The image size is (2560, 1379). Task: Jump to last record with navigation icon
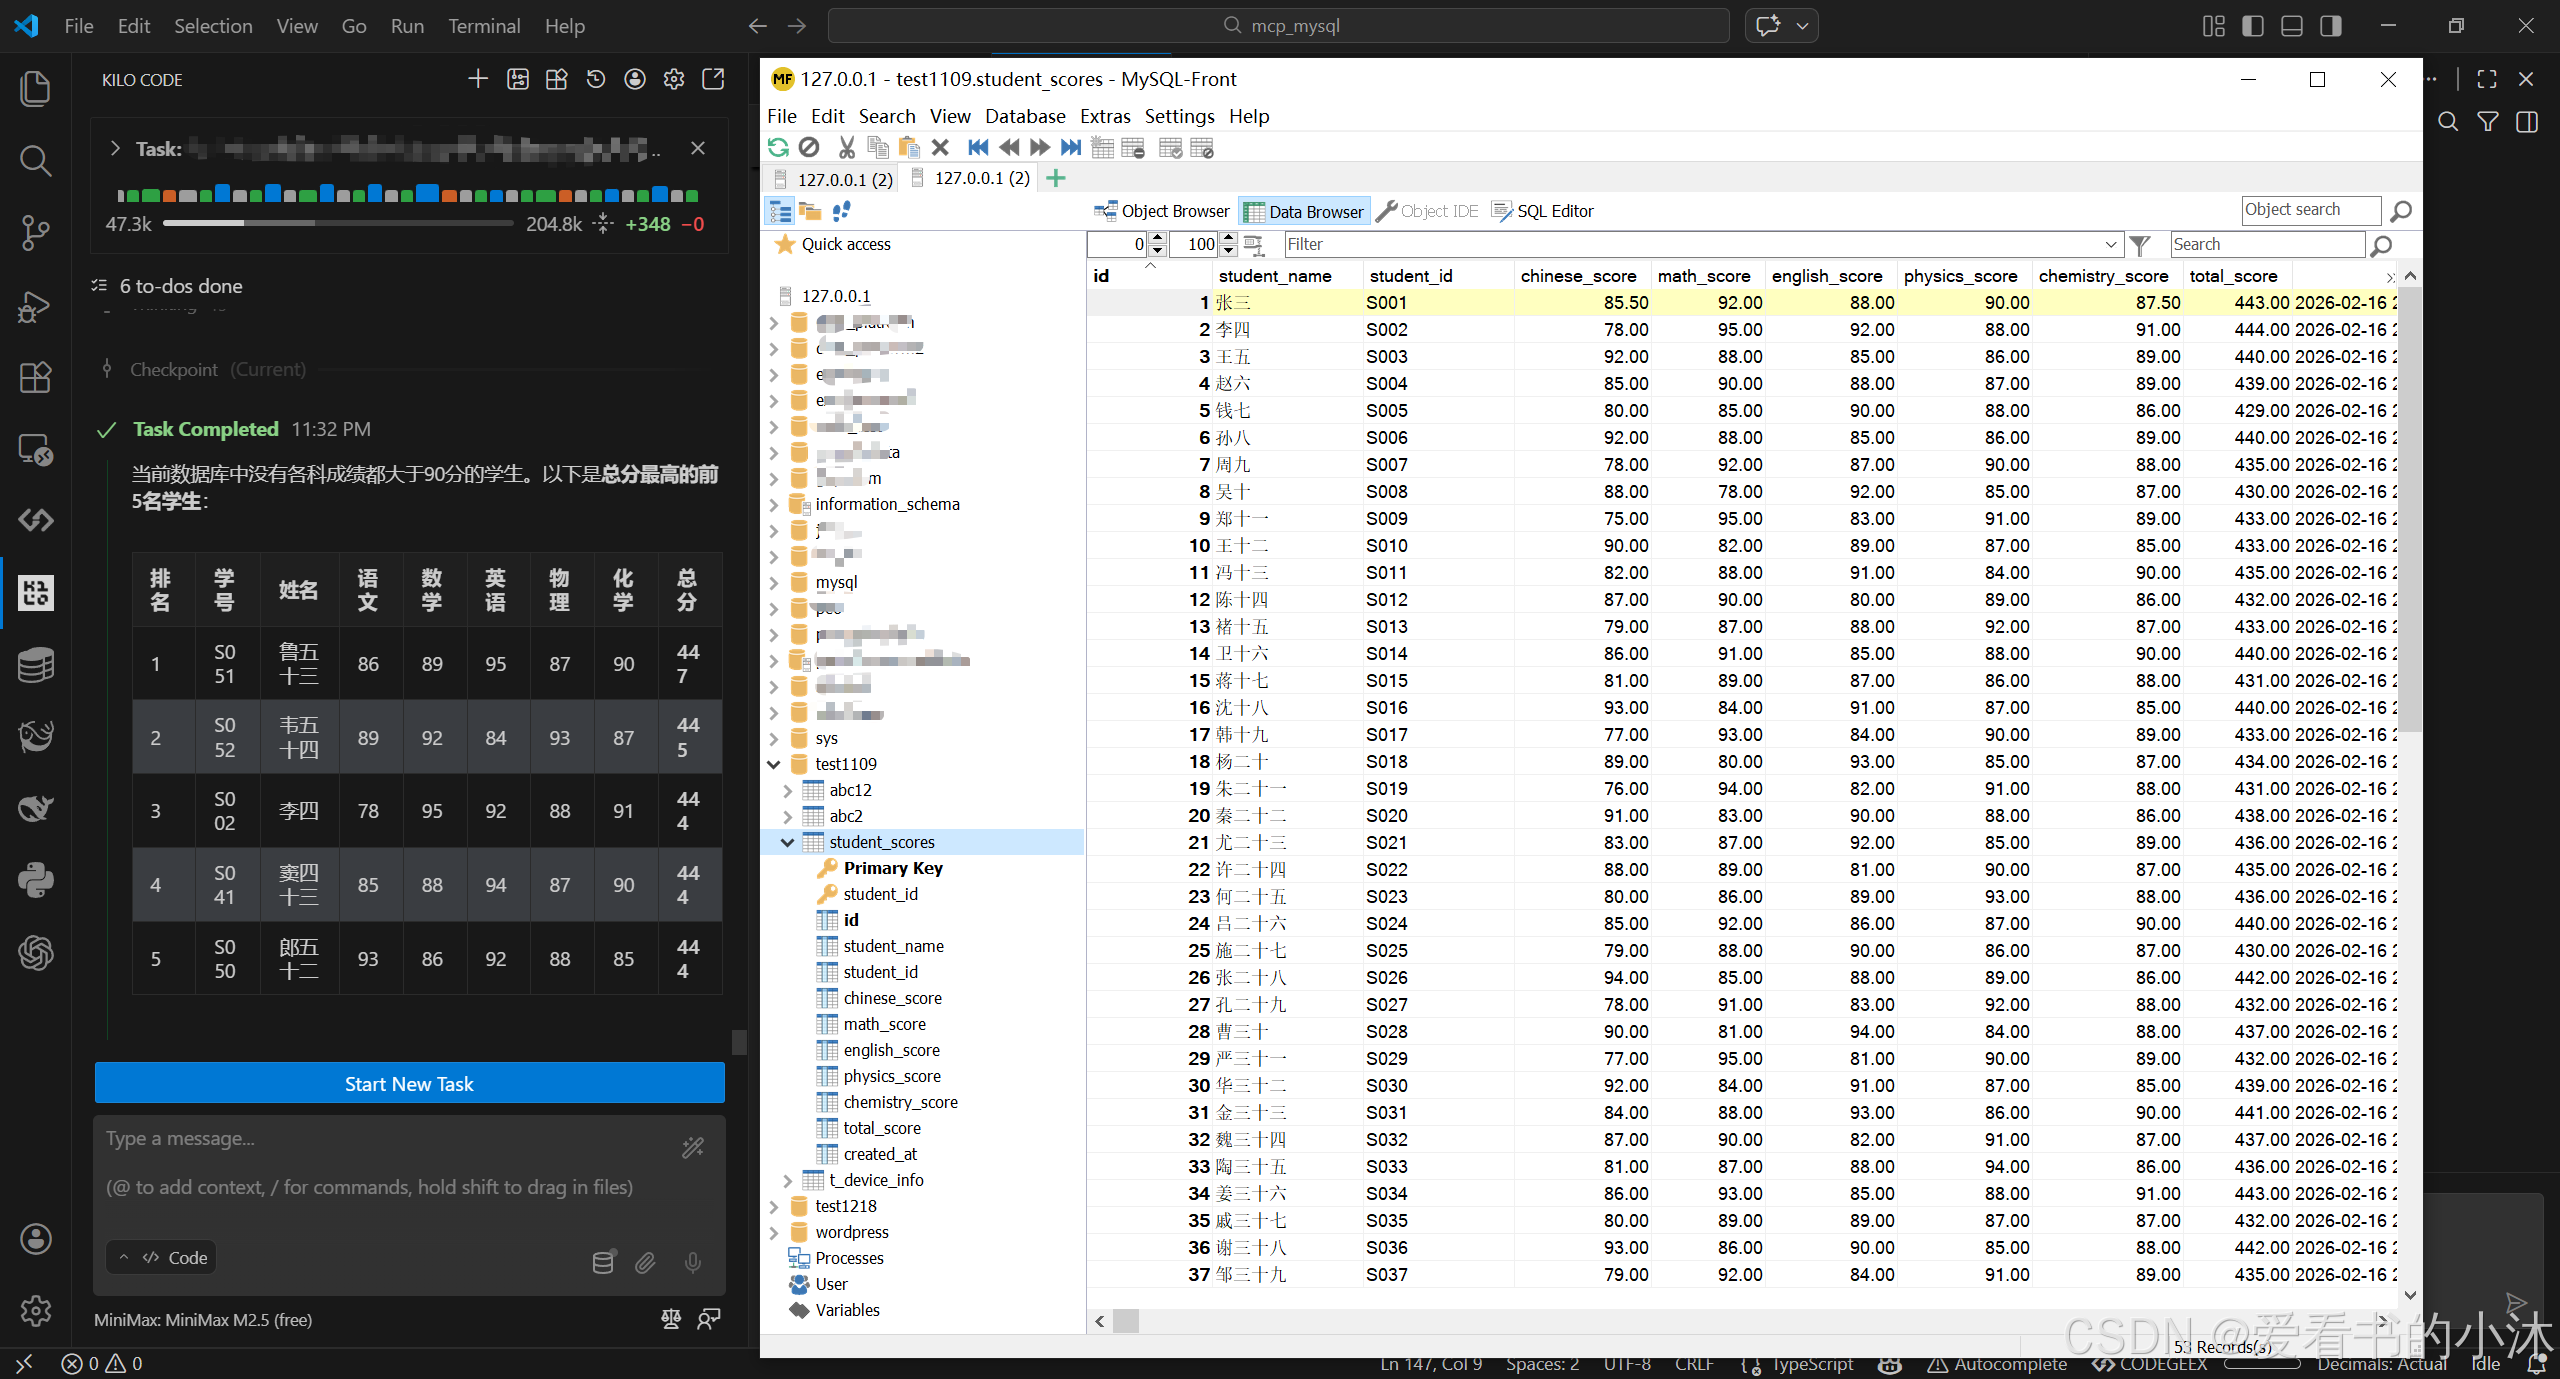click(1071, 148)
